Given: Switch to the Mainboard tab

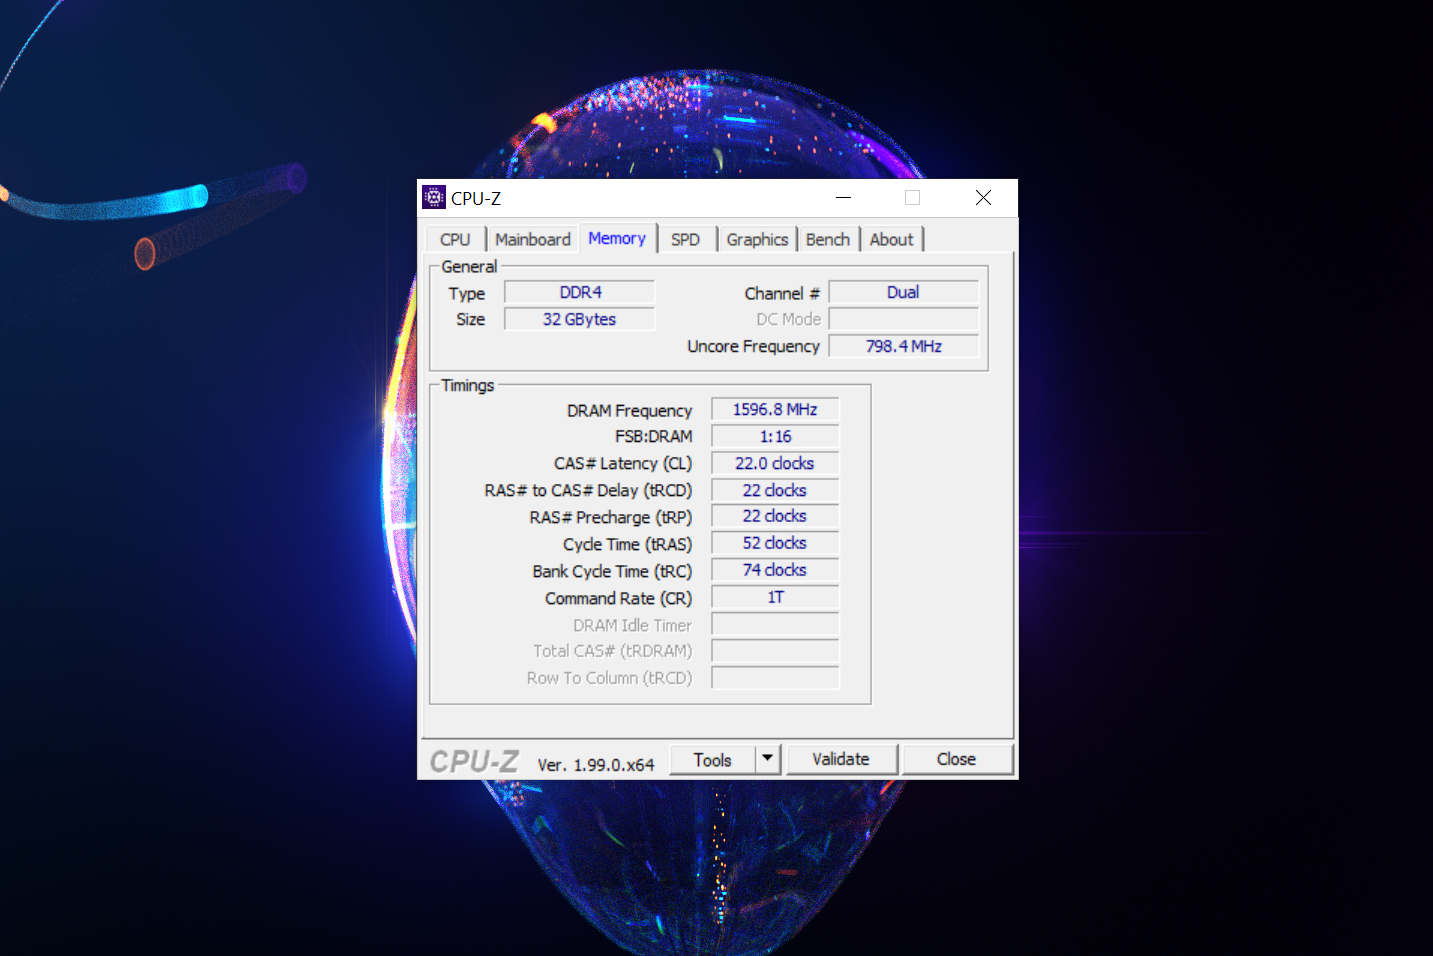Looking at the screenshot, I should (x=533, y=239).
